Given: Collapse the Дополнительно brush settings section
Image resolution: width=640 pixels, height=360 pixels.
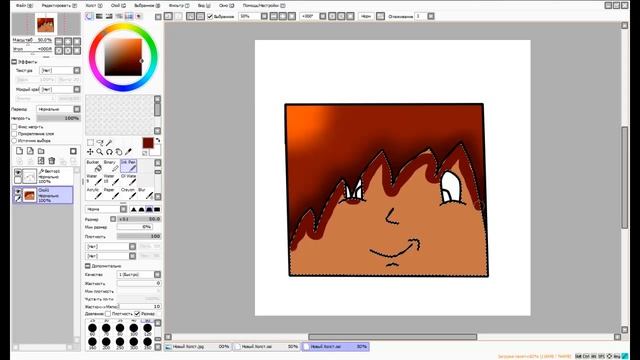Looking at the screenshot, I should [x=87, y=266].
